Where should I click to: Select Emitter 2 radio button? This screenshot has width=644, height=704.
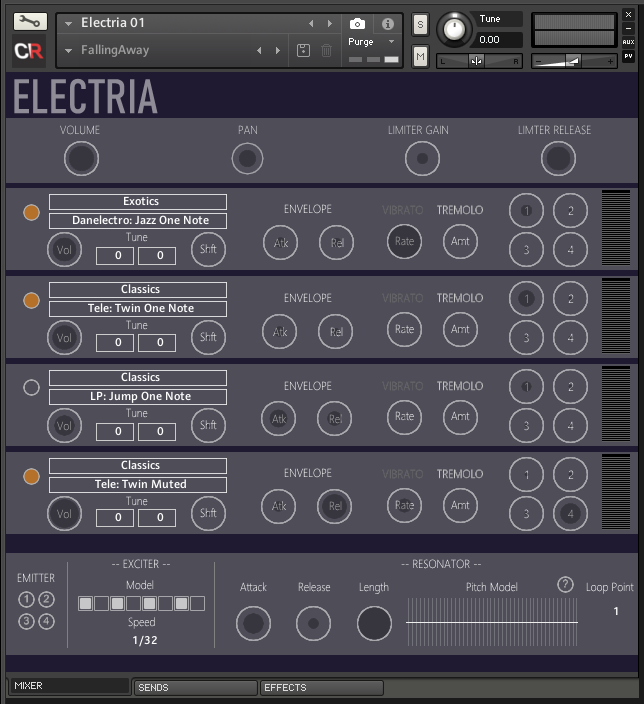tap(47, 599)
